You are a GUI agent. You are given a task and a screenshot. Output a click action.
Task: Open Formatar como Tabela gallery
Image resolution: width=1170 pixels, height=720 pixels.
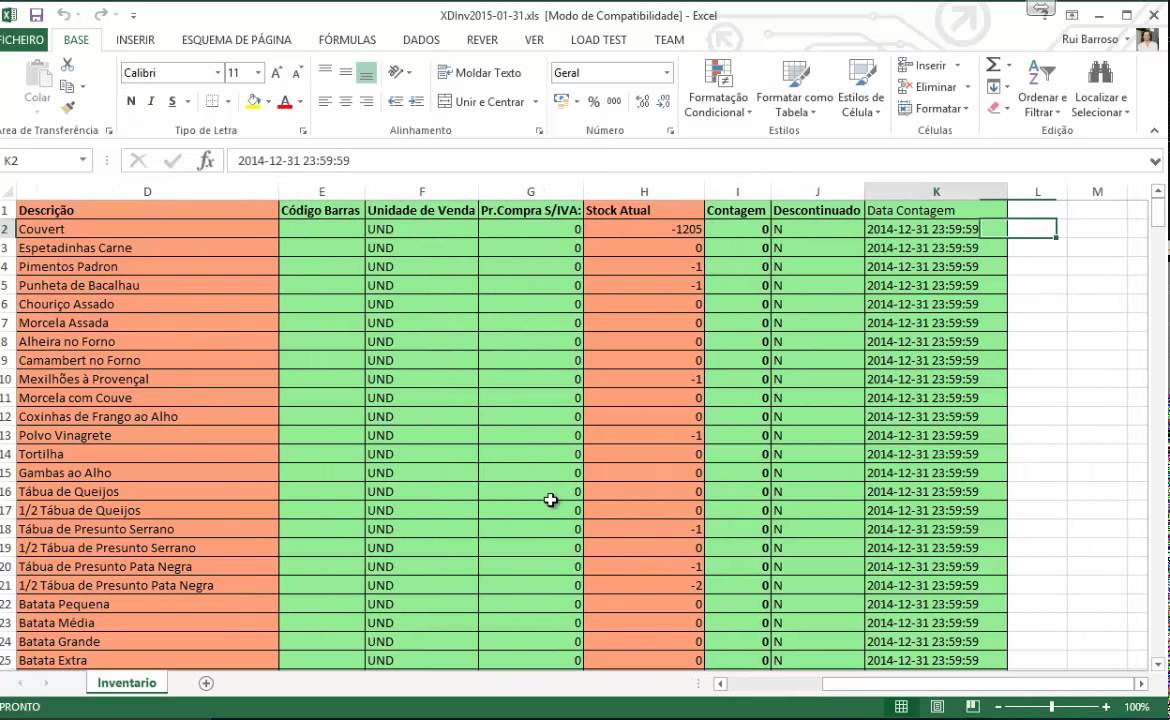point(794,88)
